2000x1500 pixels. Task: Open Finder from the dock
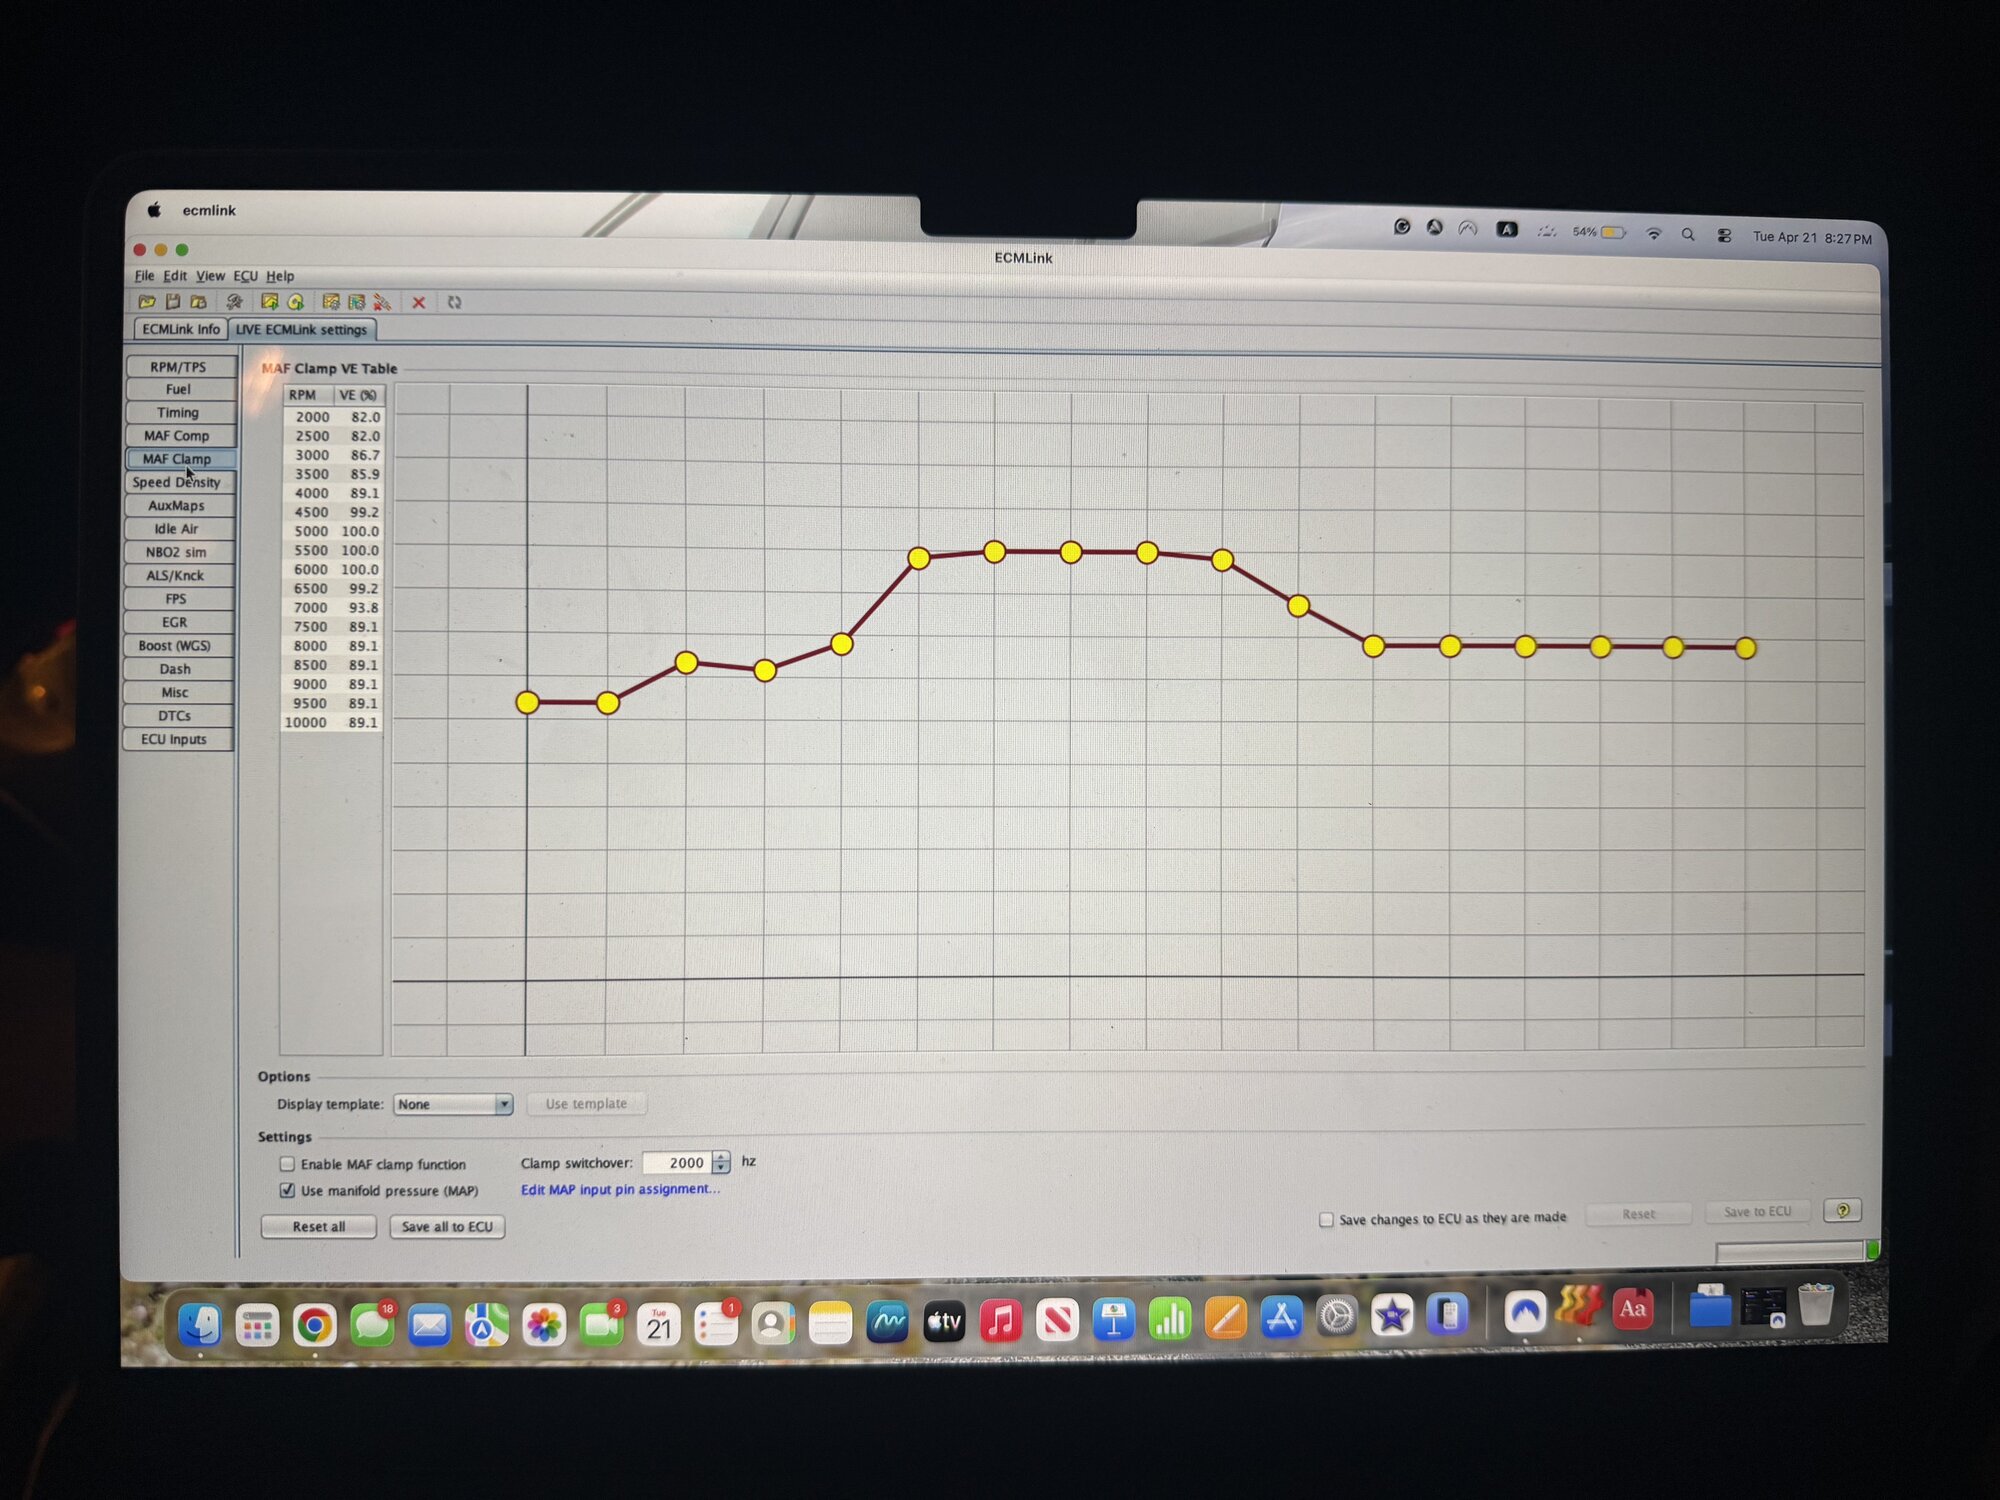point(200,1325)
